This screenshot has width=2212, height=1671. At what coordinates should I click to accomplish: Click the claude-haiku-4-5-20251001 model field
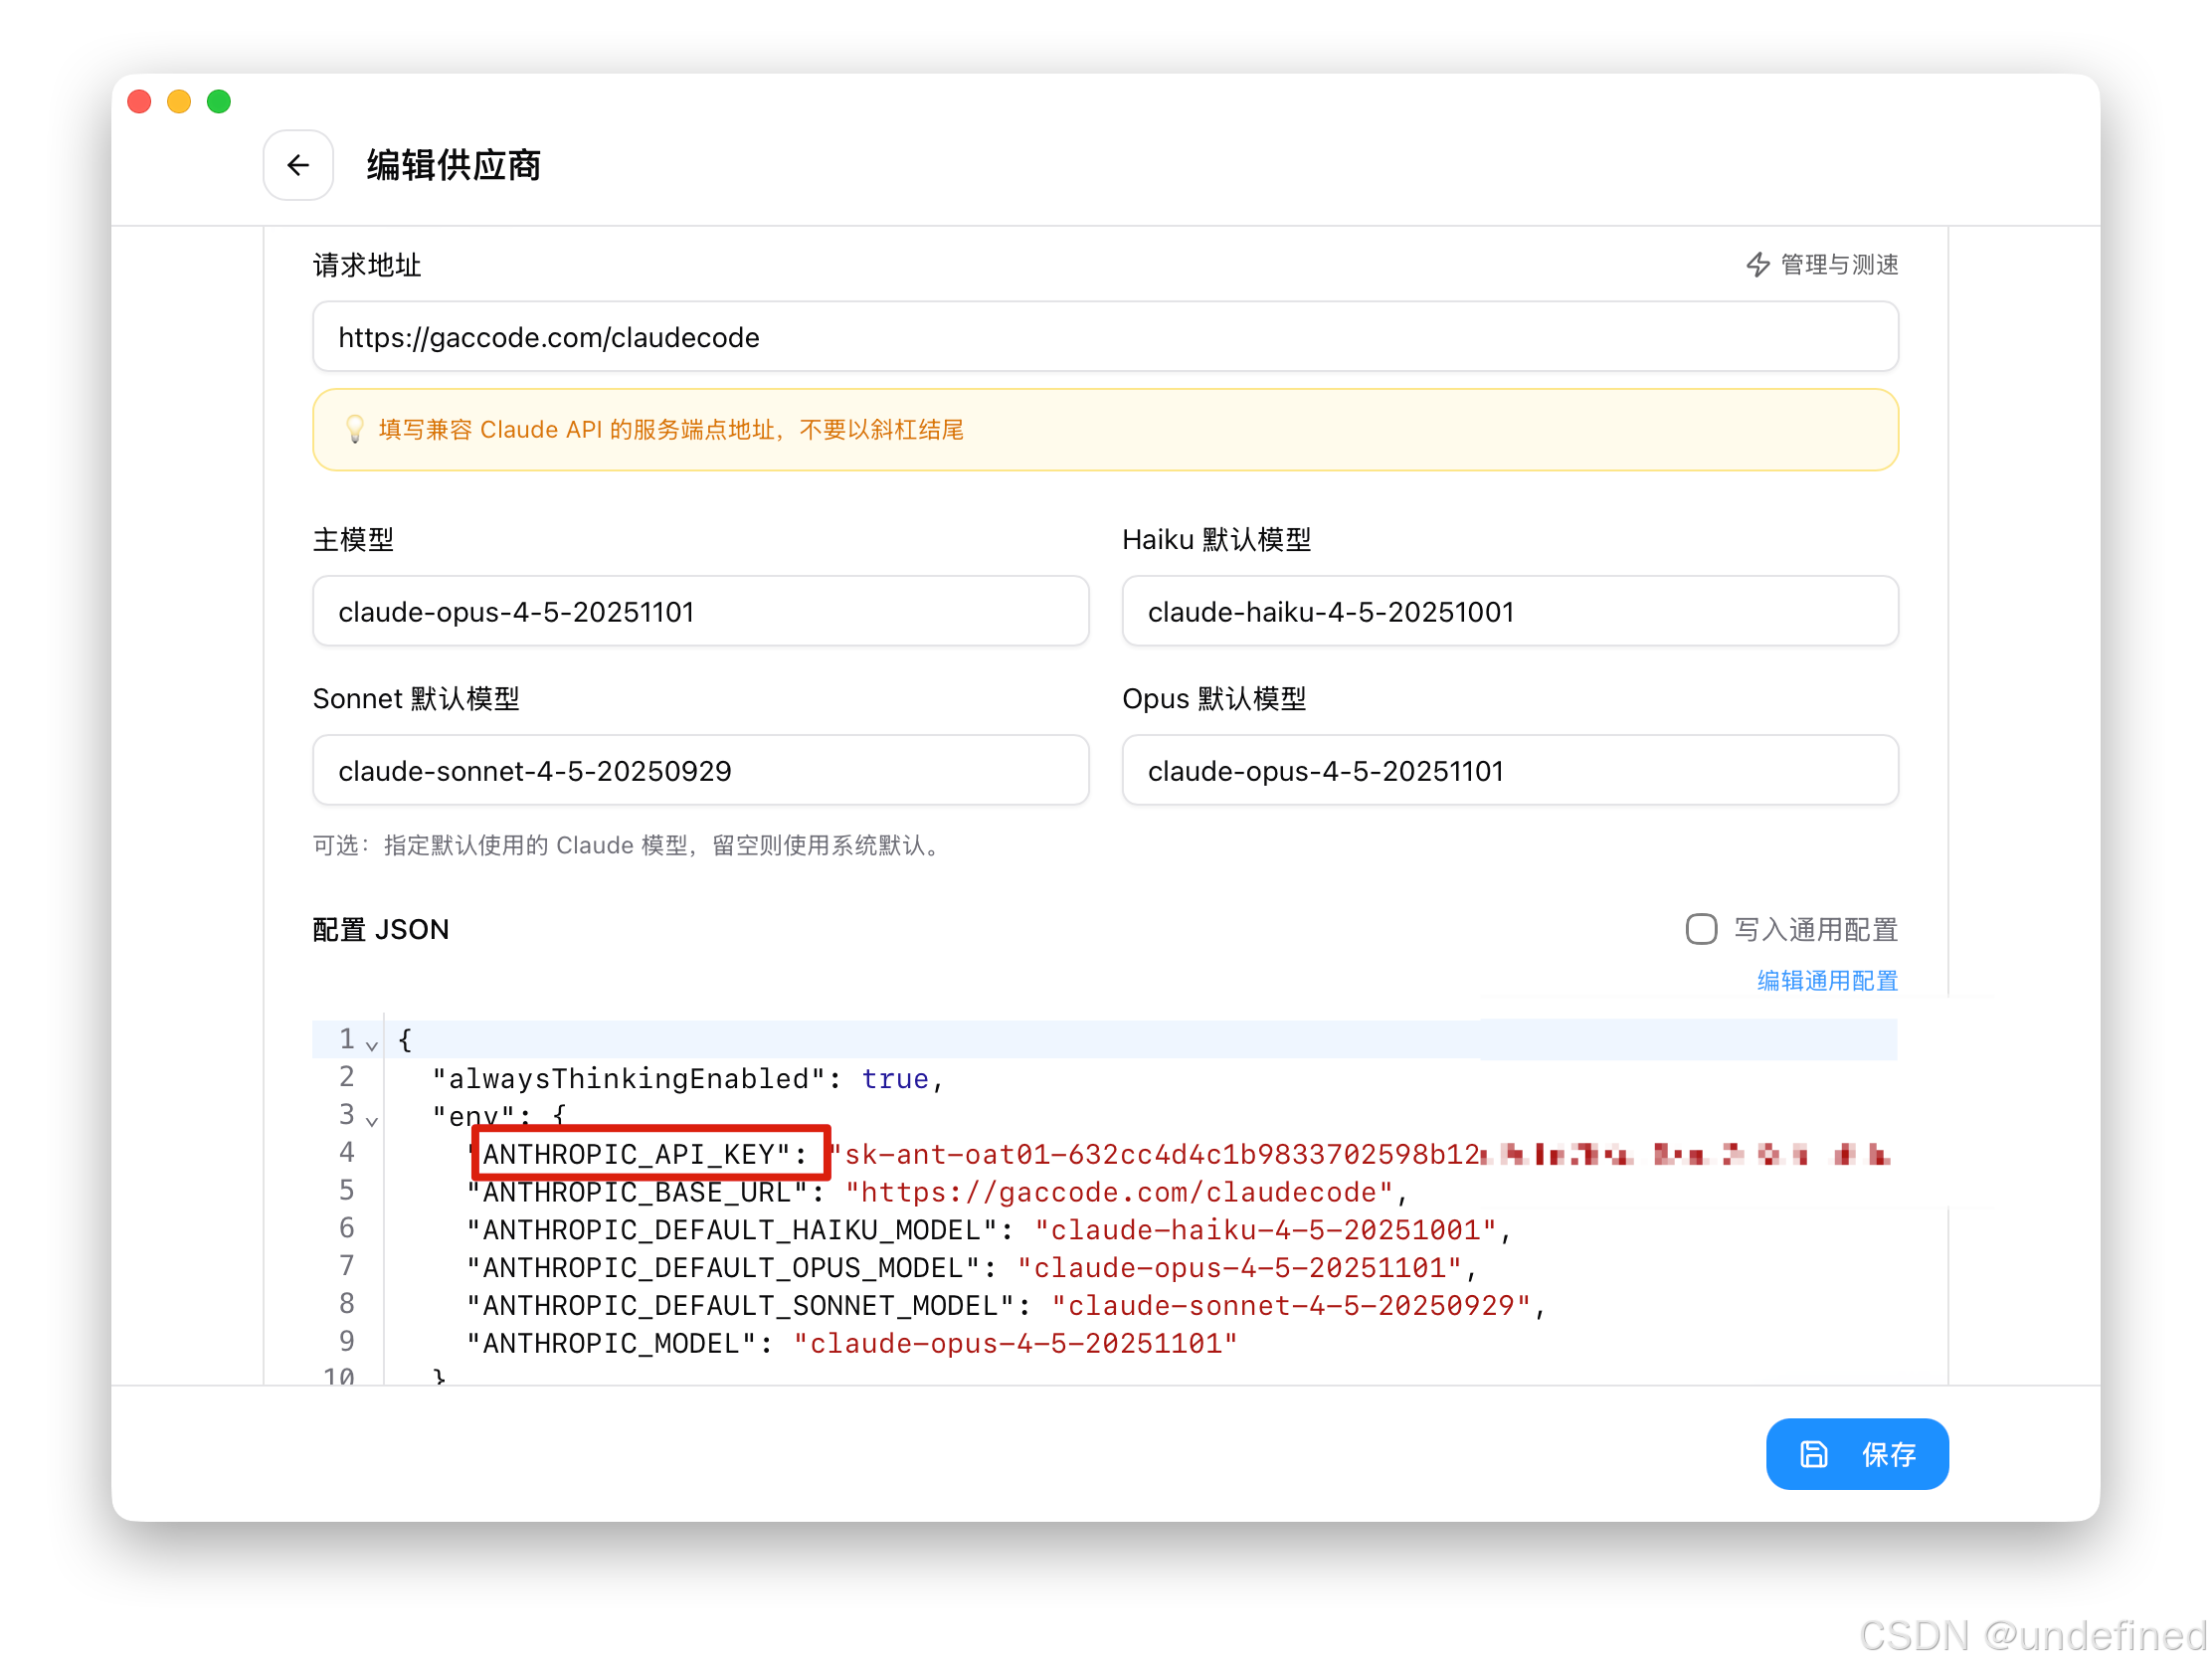tap(1509, 611)
